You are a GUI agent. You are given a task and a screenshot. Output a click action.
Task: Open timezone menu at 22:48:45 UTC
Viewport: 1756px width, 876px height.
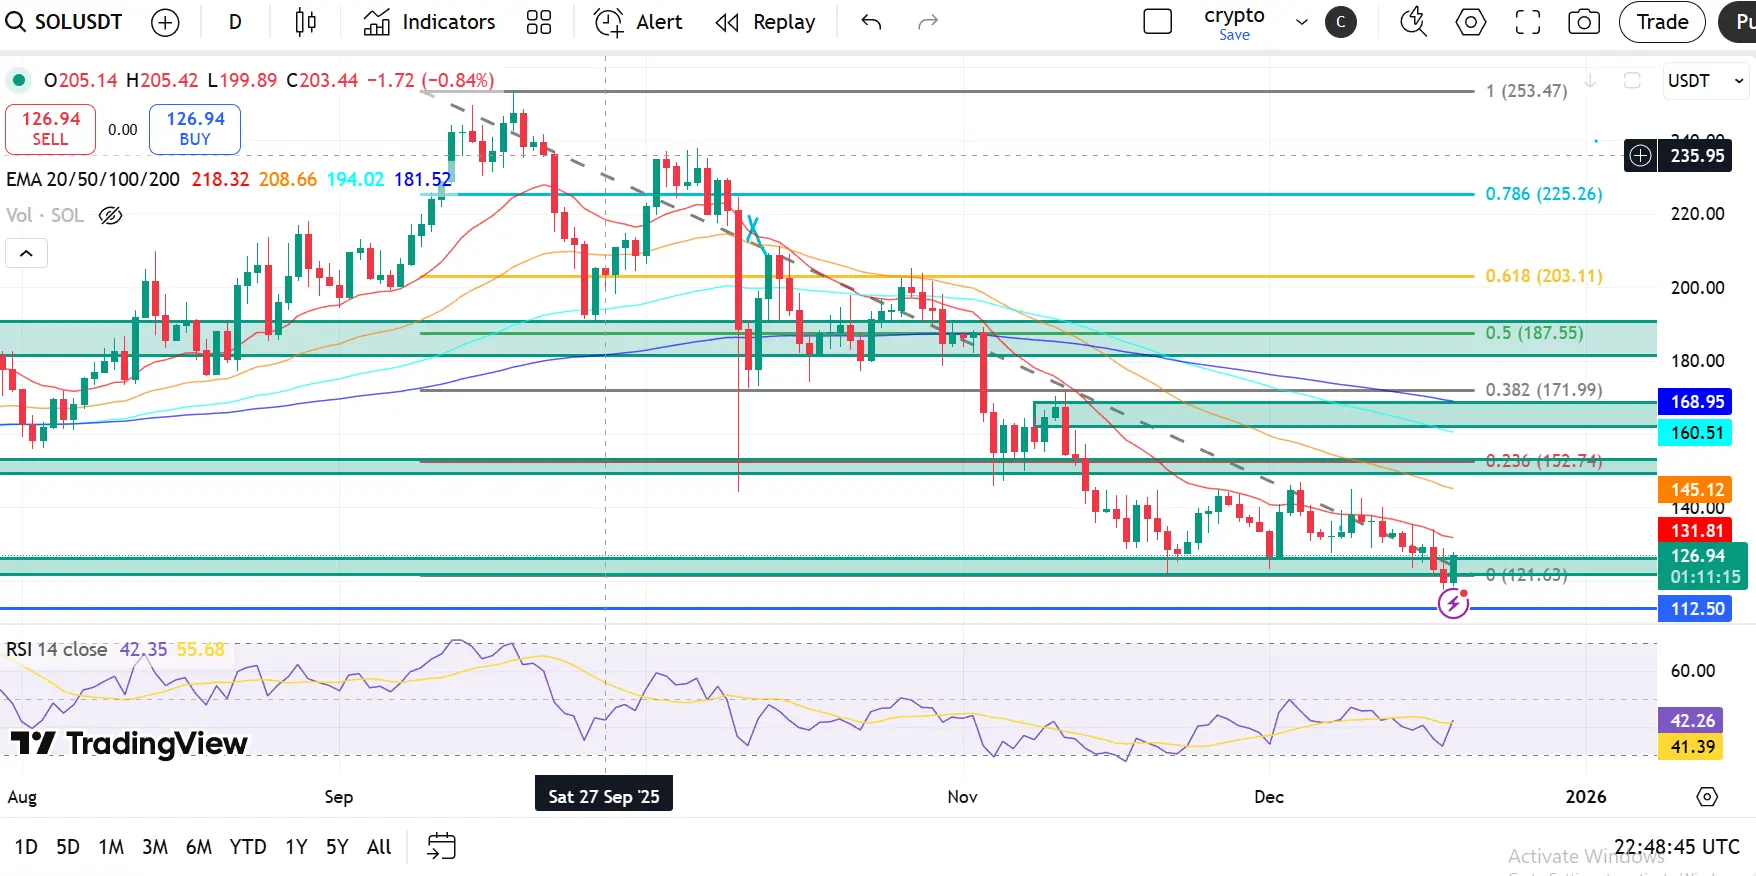click(x=1676, y=847)
